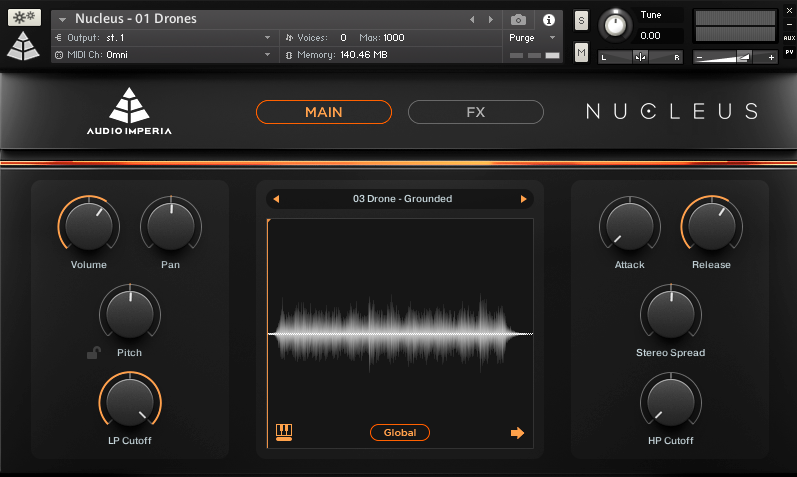Image resolution: width=797 pixels, height=477 pixels.
Task: Click the header volume slider
Action: point(735,57)
